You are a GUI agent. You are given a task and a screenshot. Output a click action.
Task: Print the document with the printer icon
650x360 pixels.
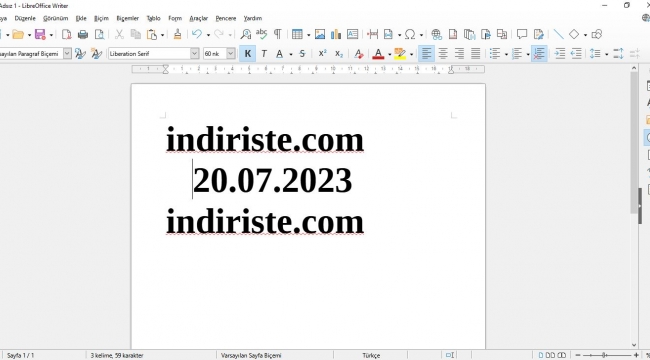click(83, 34)
